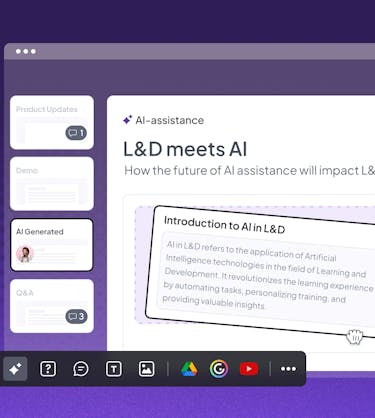
Task: Open the Google Drive integration
Action: (189, 369)
